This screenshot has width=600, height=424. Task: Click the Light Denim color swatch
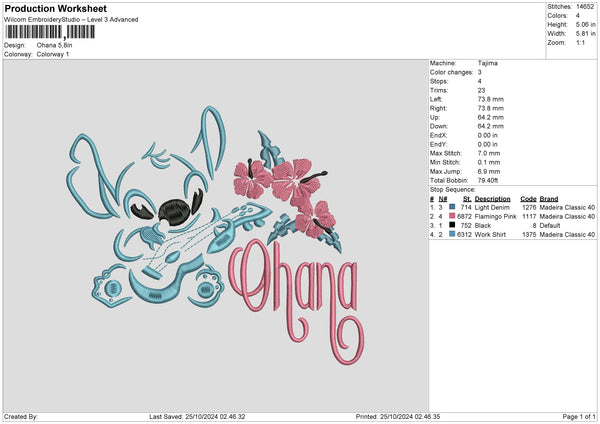(455, 207)
